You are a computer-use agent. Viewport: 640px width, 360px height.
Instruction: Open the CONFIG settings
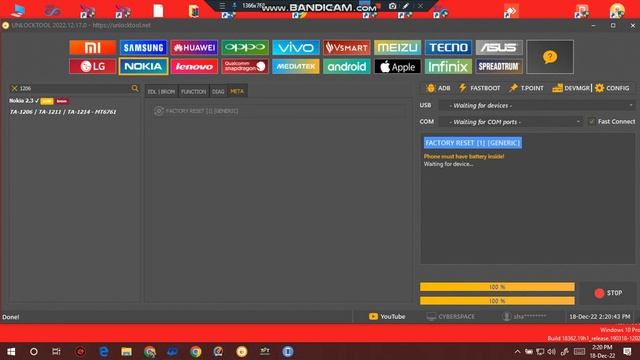pyautogui.click(x=612, y=88)
